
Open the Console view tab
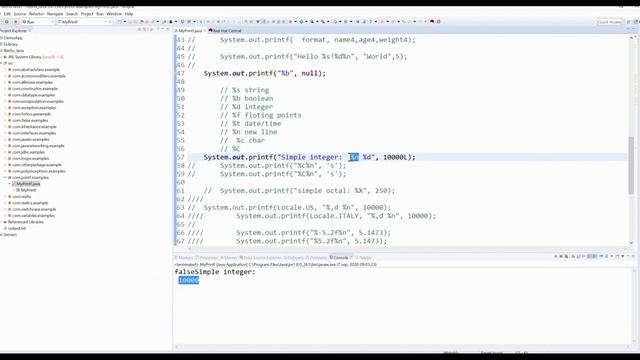[340, 258]
